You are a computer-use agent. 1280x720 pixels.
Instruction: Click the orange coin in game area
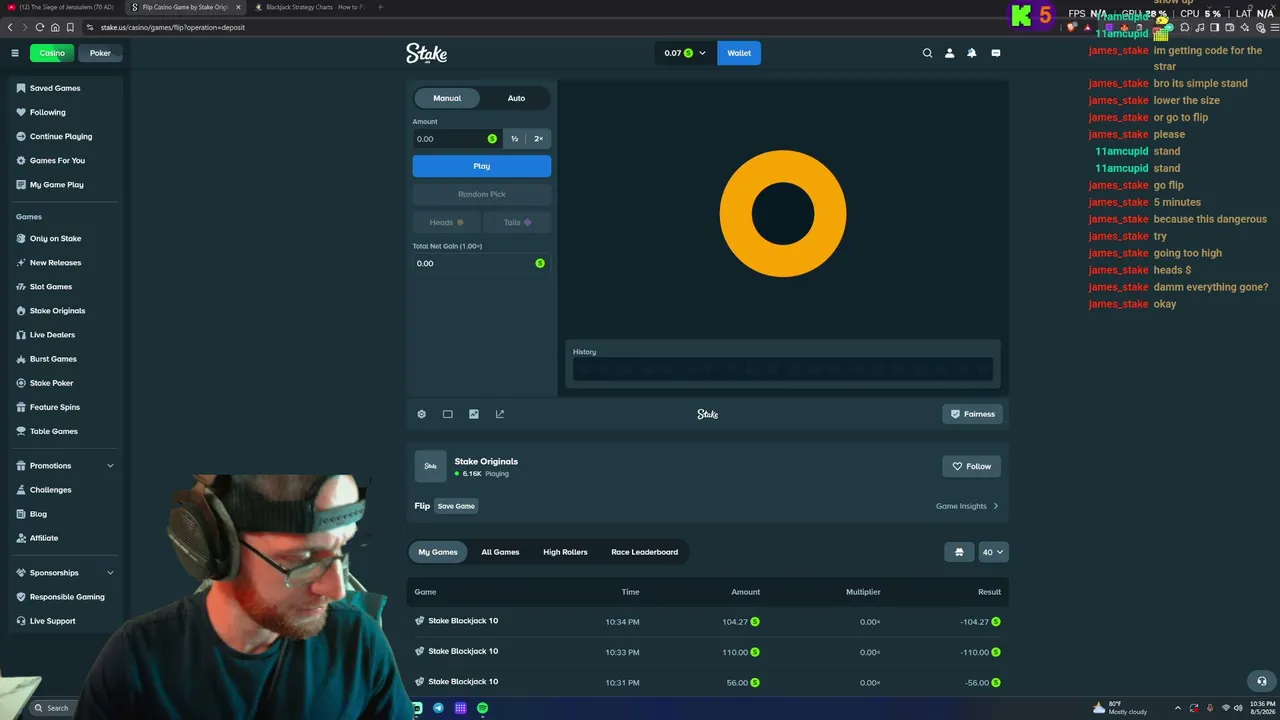(x=783, y=213)
